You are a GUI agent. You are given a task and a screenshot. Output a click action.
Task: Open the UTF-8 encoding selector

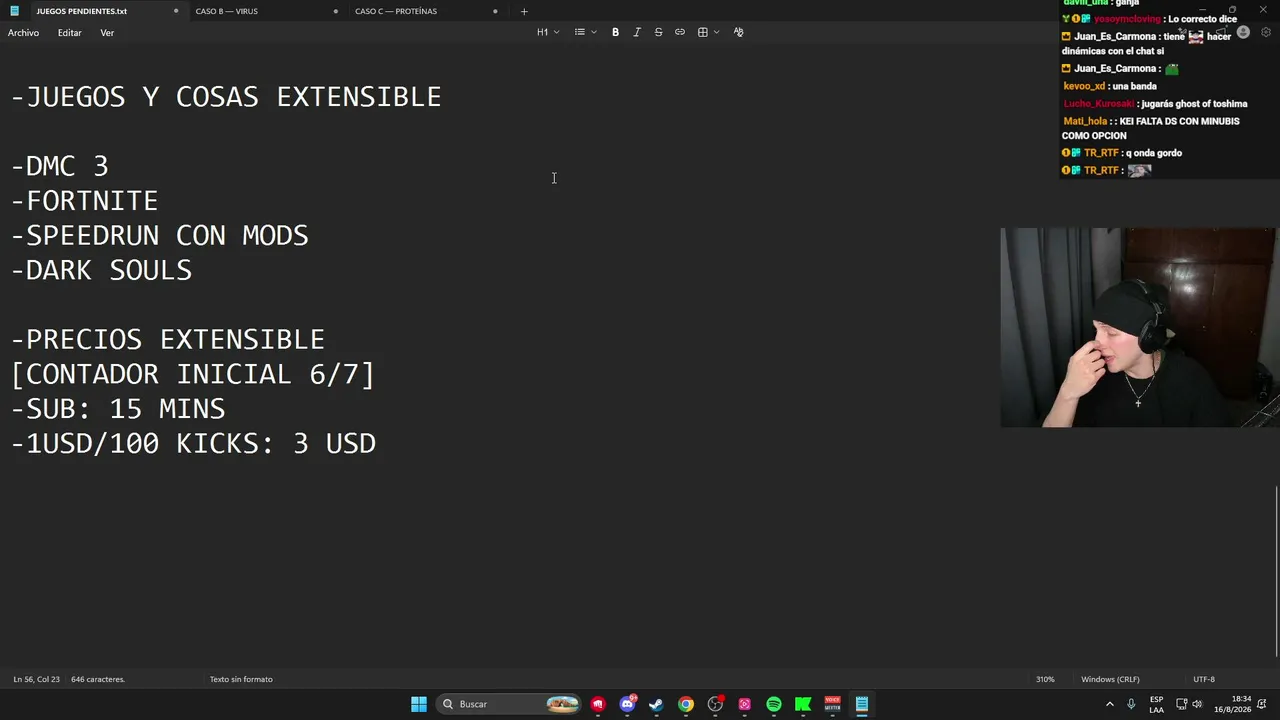[x=1204, y=679]
